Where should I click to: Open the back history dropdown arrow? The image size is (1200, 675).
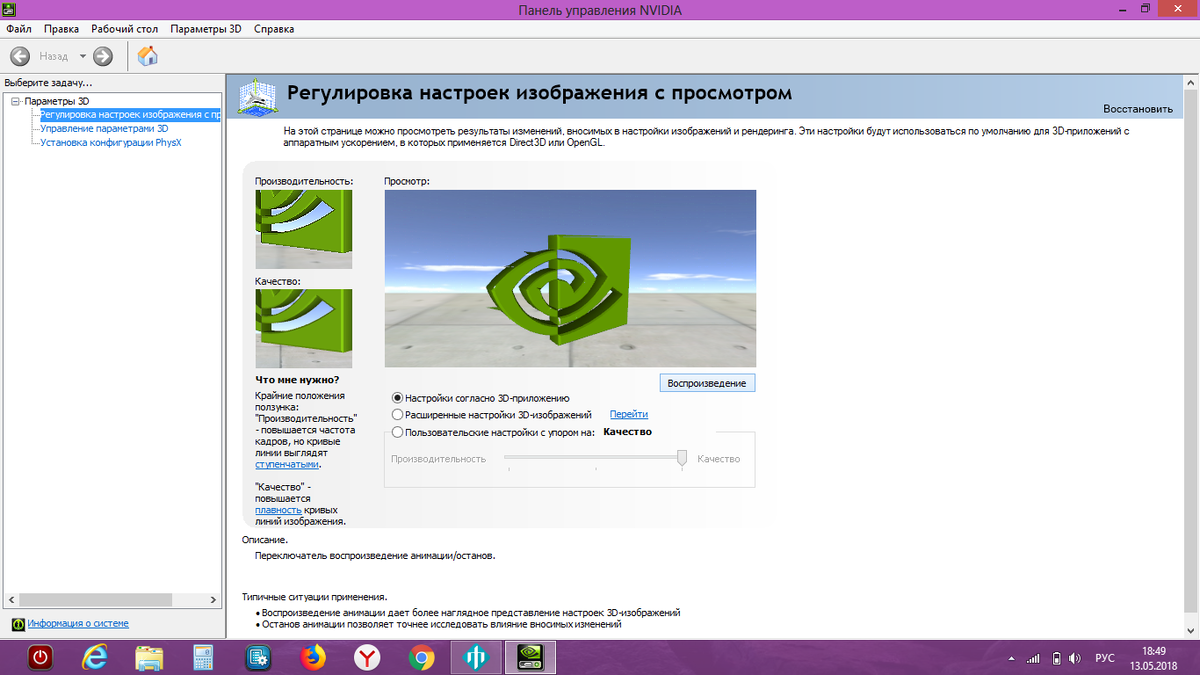tap(83, 56)
